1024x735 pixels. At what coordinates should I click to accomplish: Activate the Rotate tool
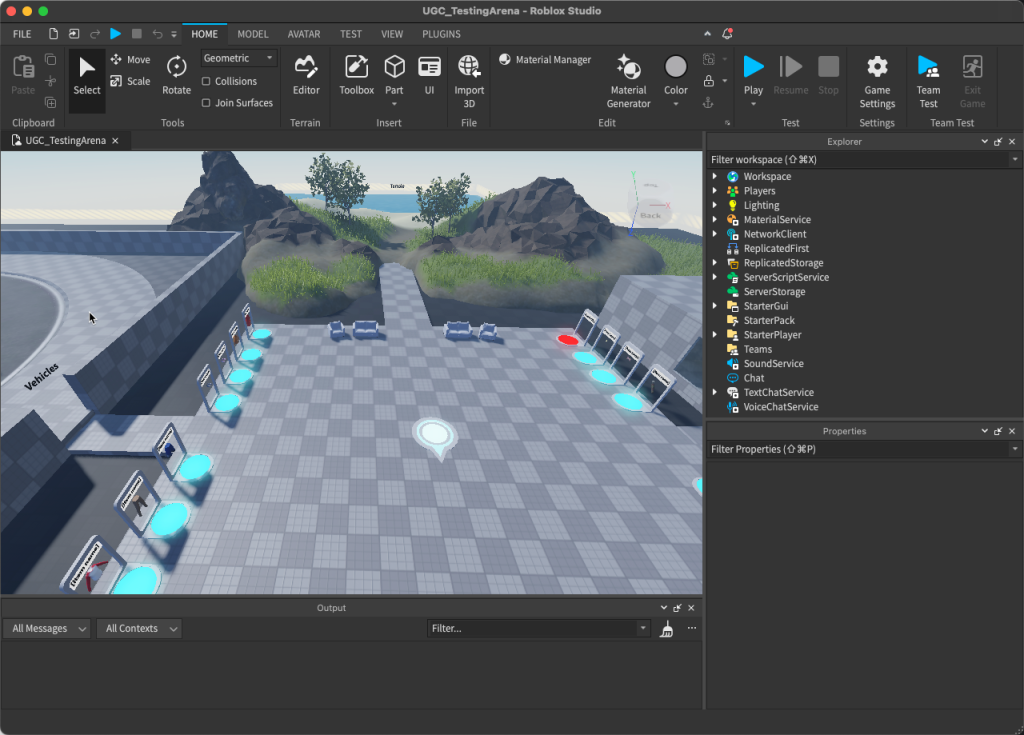point(176,75)
